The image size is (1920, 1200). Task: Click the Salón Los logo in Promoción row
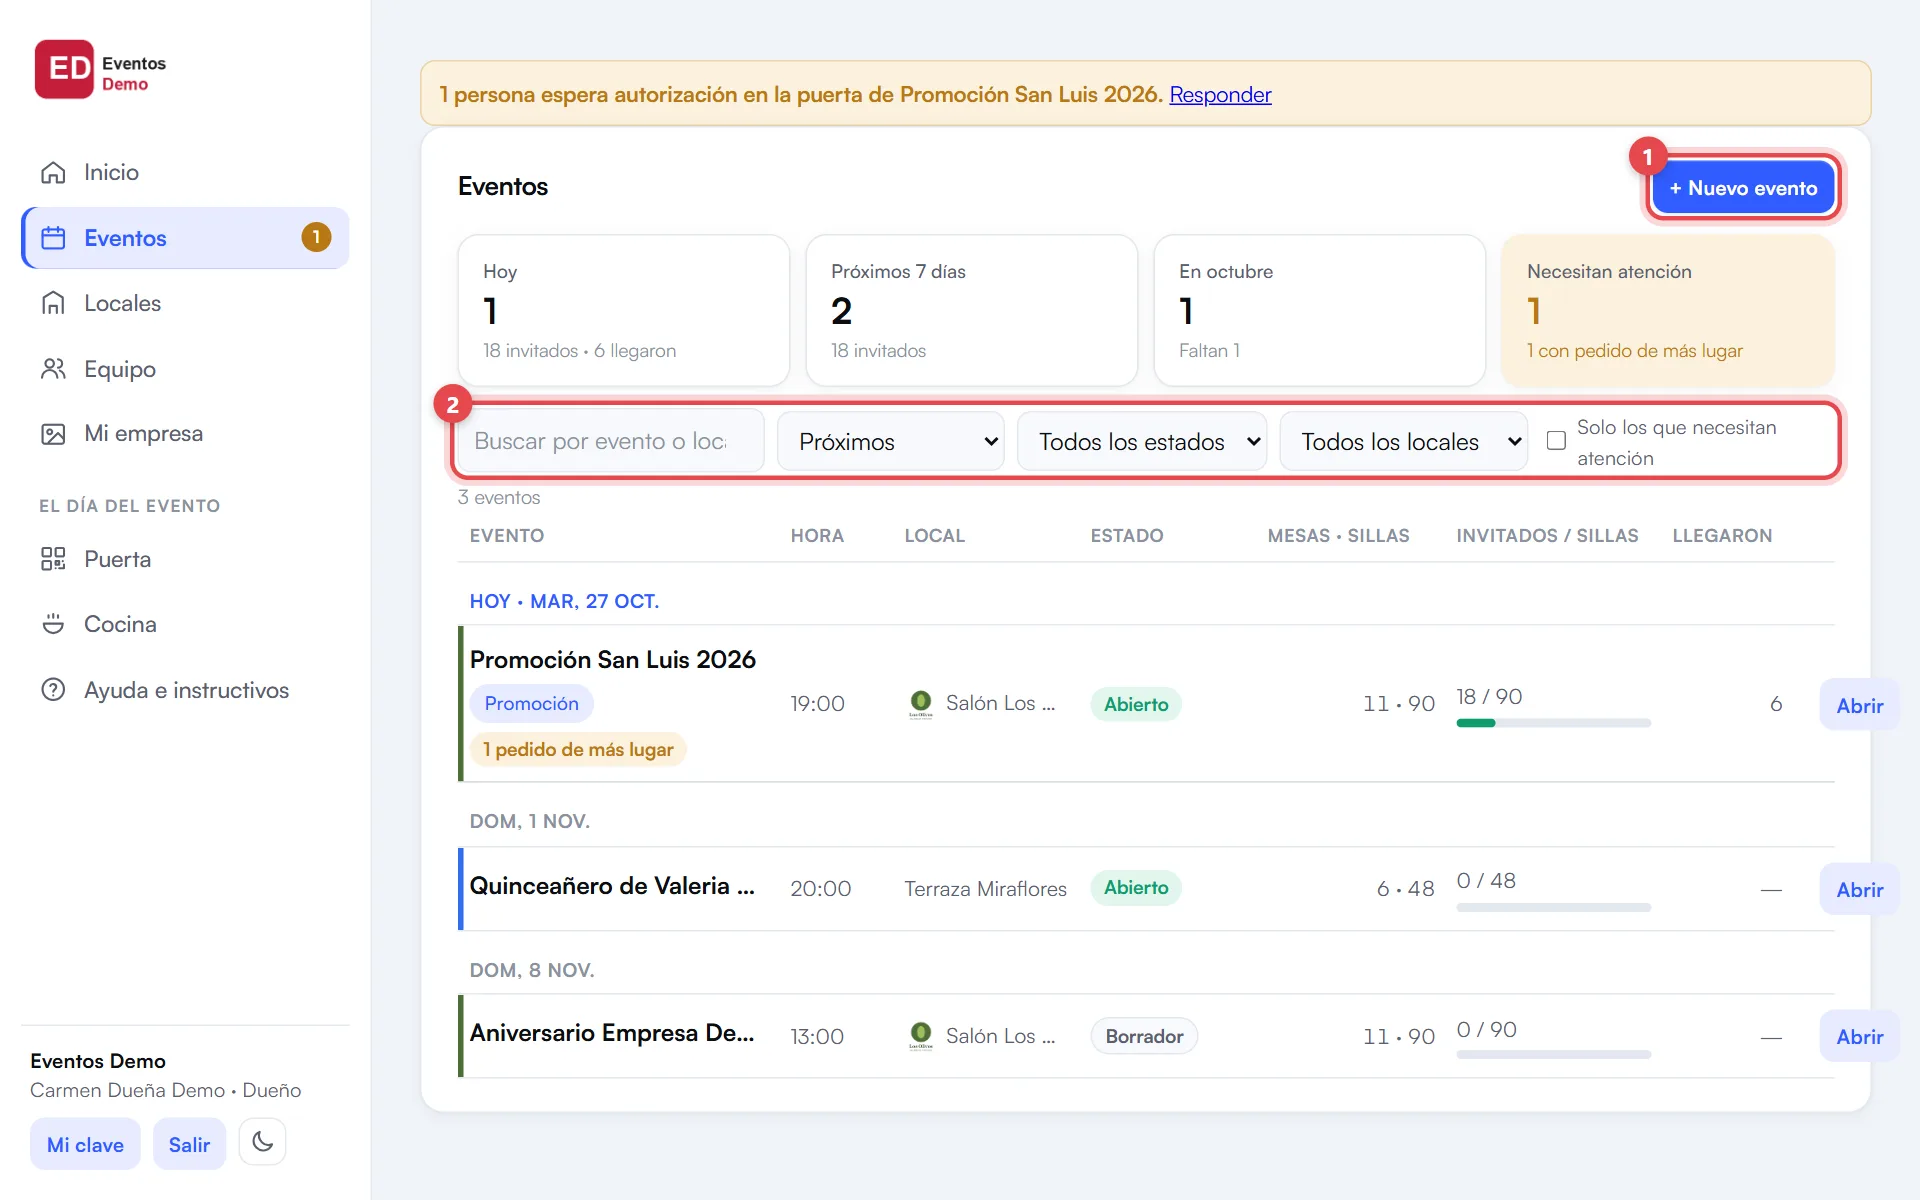point(921,703)
